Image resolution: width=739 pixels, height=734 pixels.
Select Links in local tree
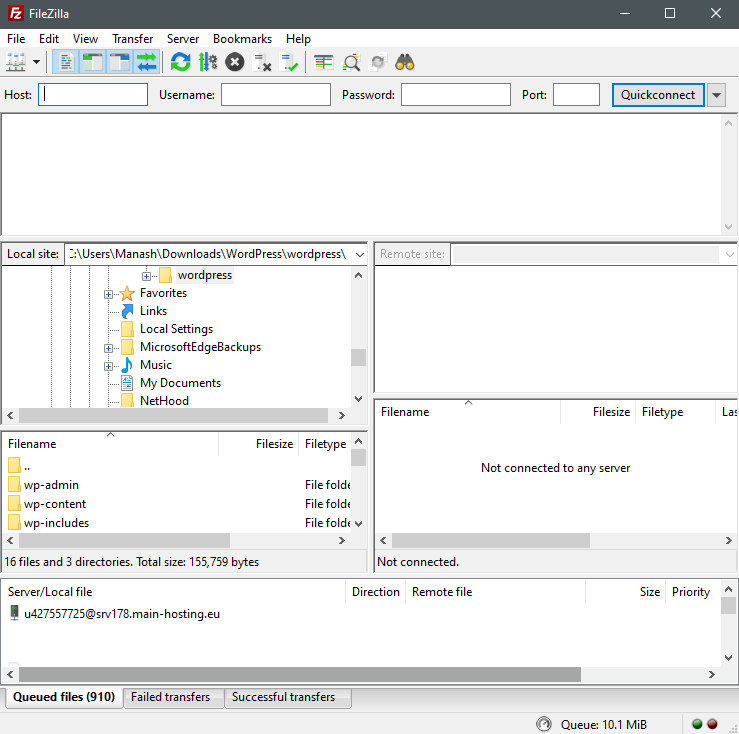tap(153, 311)
